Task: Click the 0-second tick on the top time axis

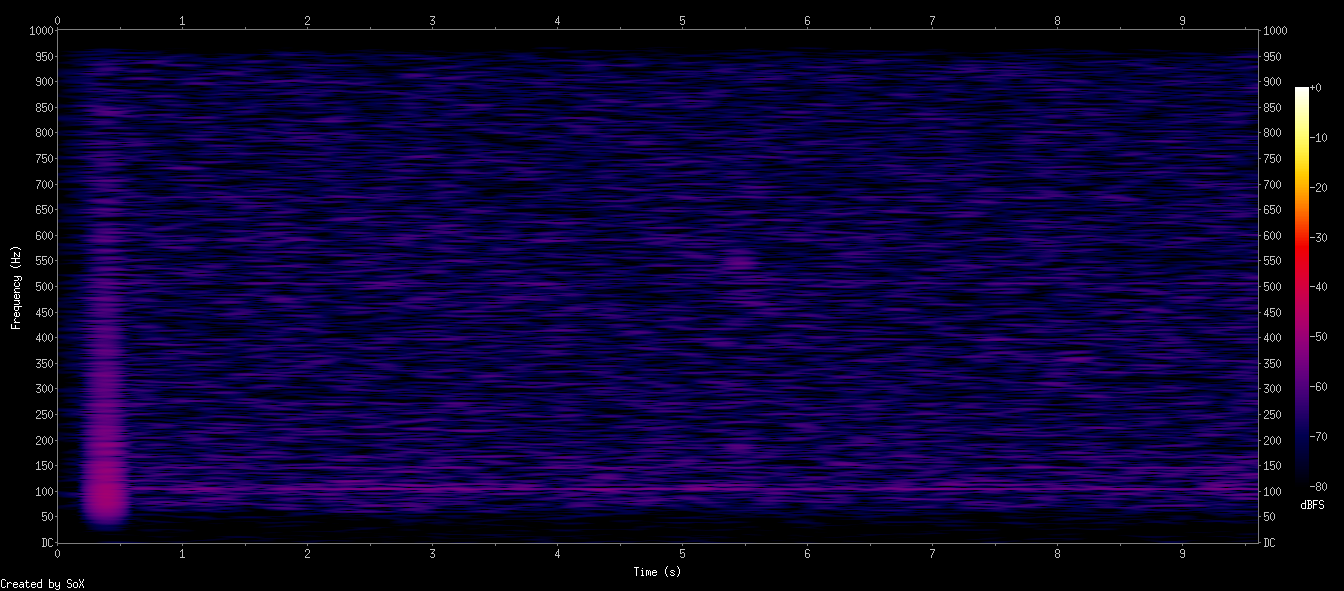Action: click(58, 19)
